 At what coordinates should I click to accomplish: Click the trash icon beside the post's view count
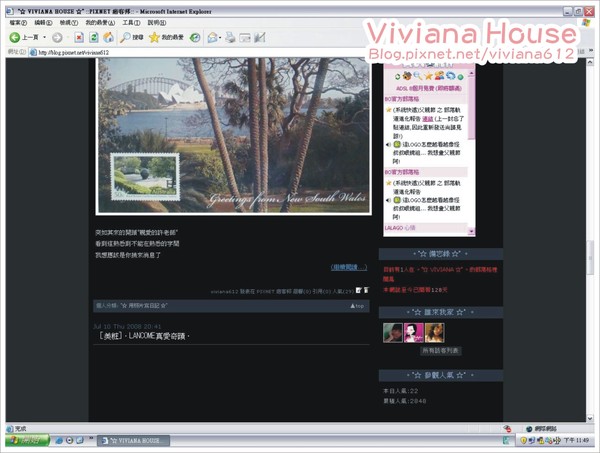366,290
